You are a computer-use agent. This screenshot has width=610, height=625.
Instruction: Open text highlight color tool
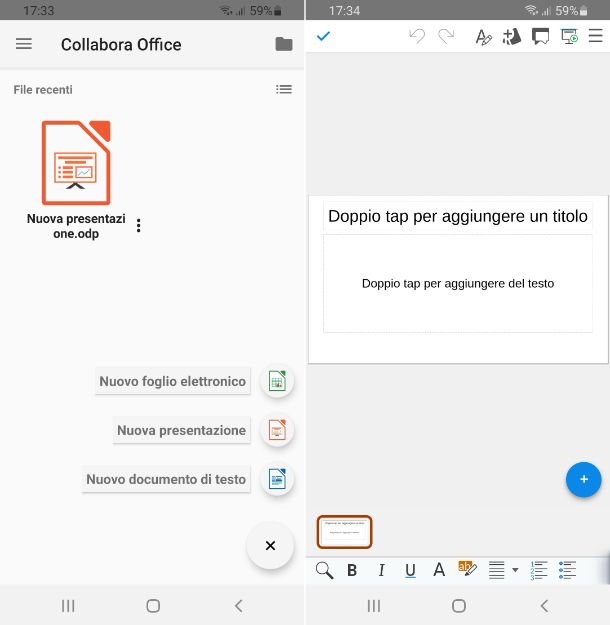tap(468, 569)
